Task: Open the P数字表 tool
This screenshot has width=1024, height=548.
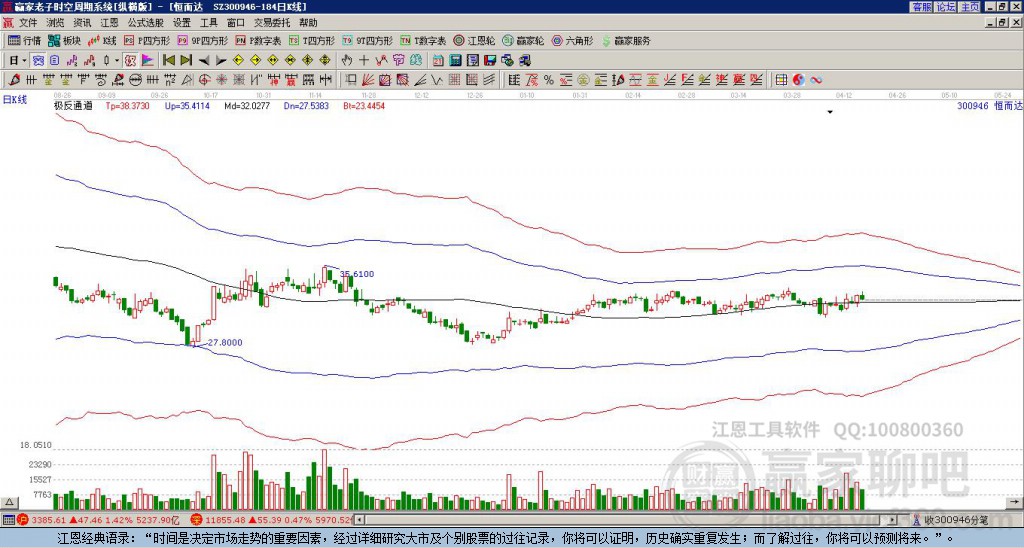Action: pos(258,40)
